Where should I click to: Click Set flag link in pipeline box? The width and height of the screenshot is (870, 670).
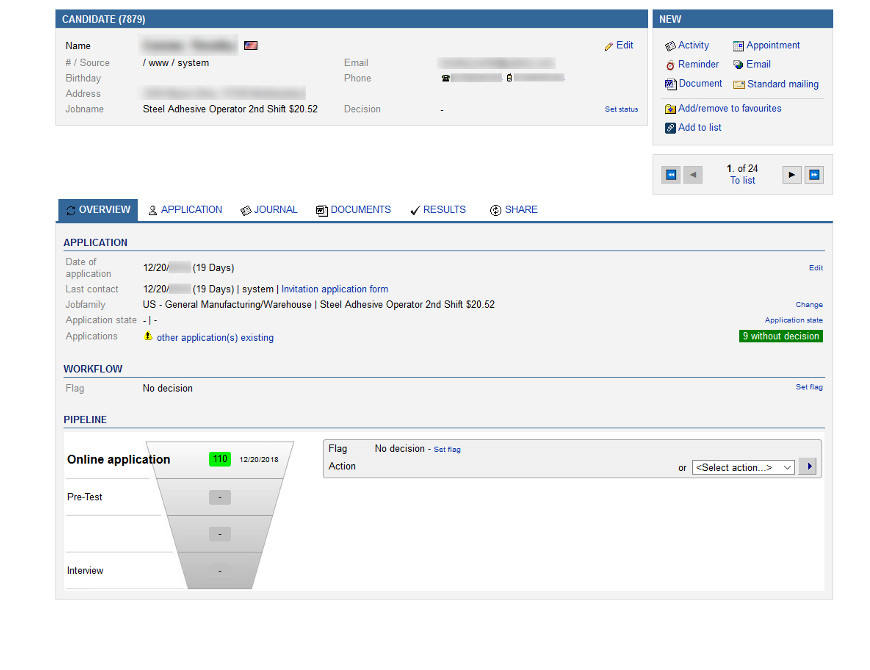pos(447,450)
